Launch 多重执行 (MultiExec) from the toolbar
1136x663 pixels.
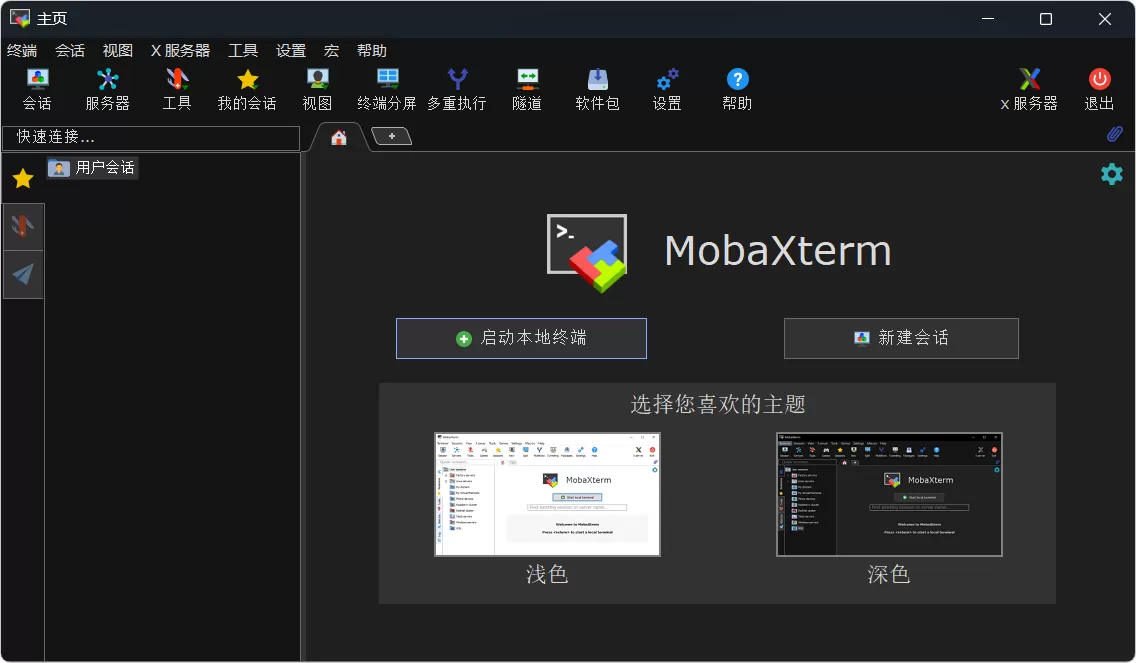pos(456,88)
